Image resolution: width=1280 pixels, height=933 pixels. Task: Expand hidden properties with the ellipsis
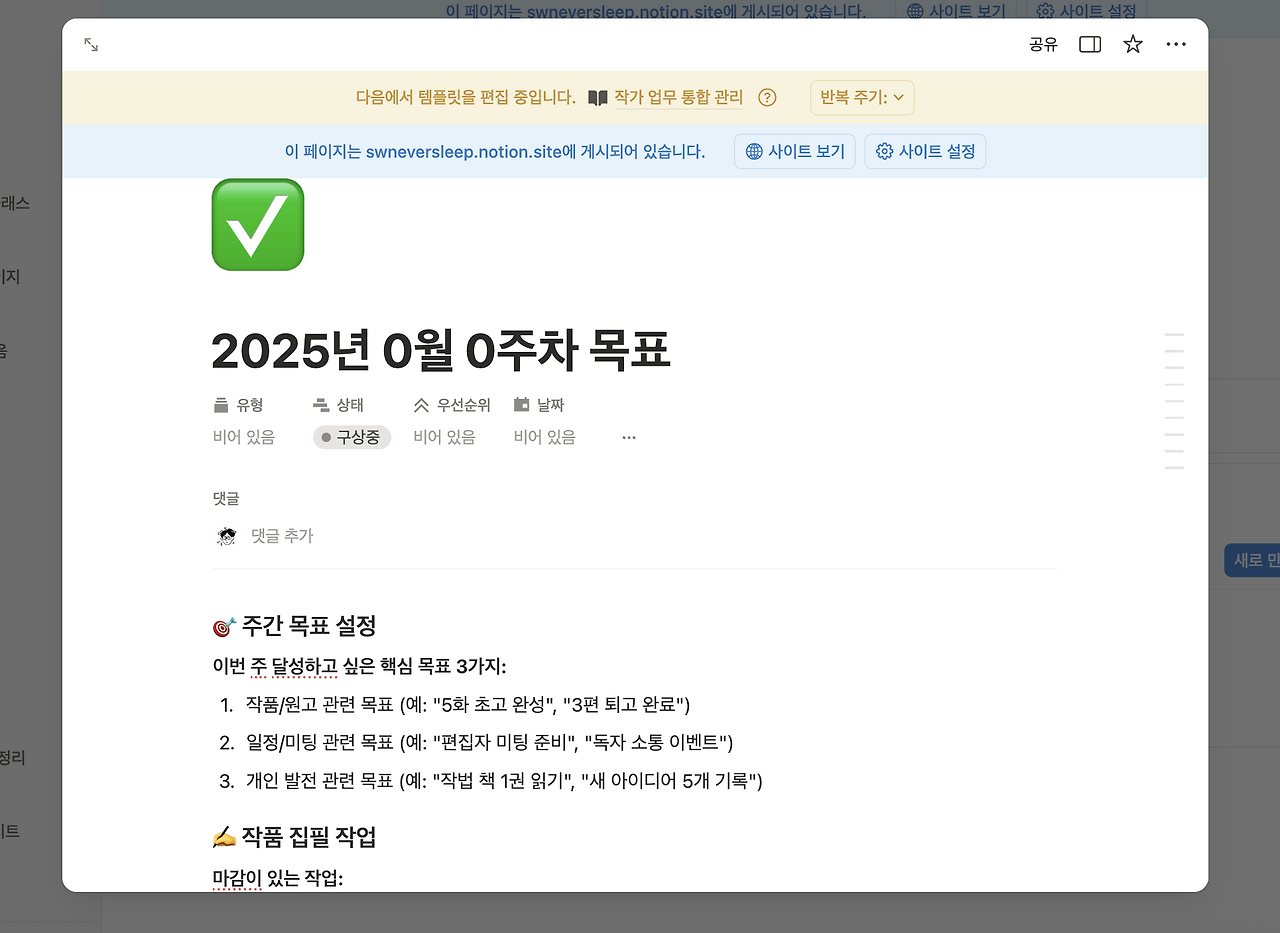[628, 437]
